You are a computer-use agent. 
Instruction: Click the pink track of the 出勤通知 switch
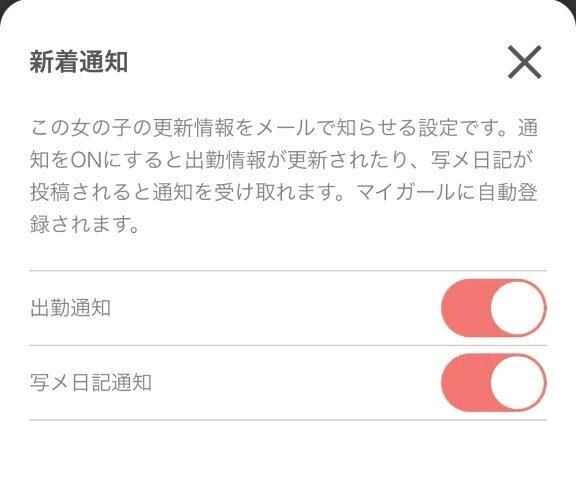tap(465, 308)
